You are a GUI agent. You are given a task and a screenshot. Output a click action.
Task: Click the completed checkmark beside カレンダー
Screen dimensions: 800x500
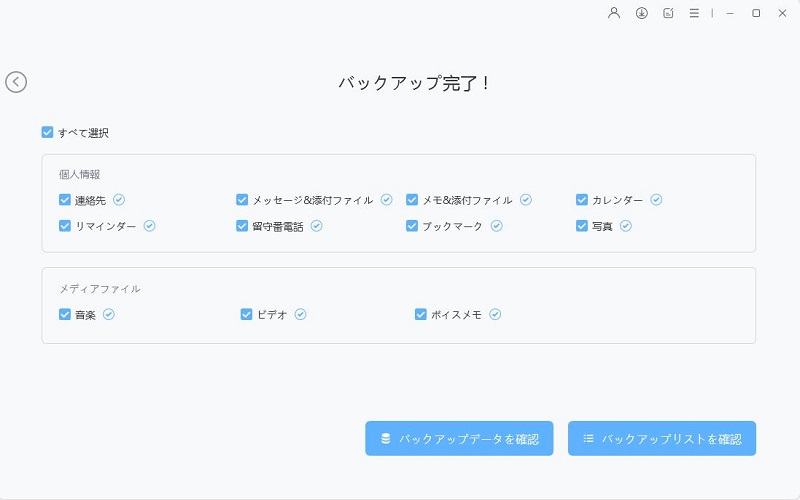point(656,200)
